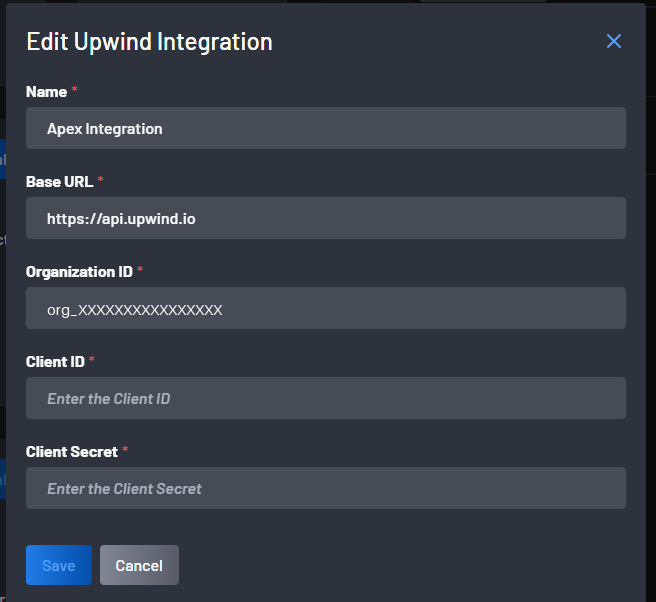Cancel editing the integration

[139, 565]
